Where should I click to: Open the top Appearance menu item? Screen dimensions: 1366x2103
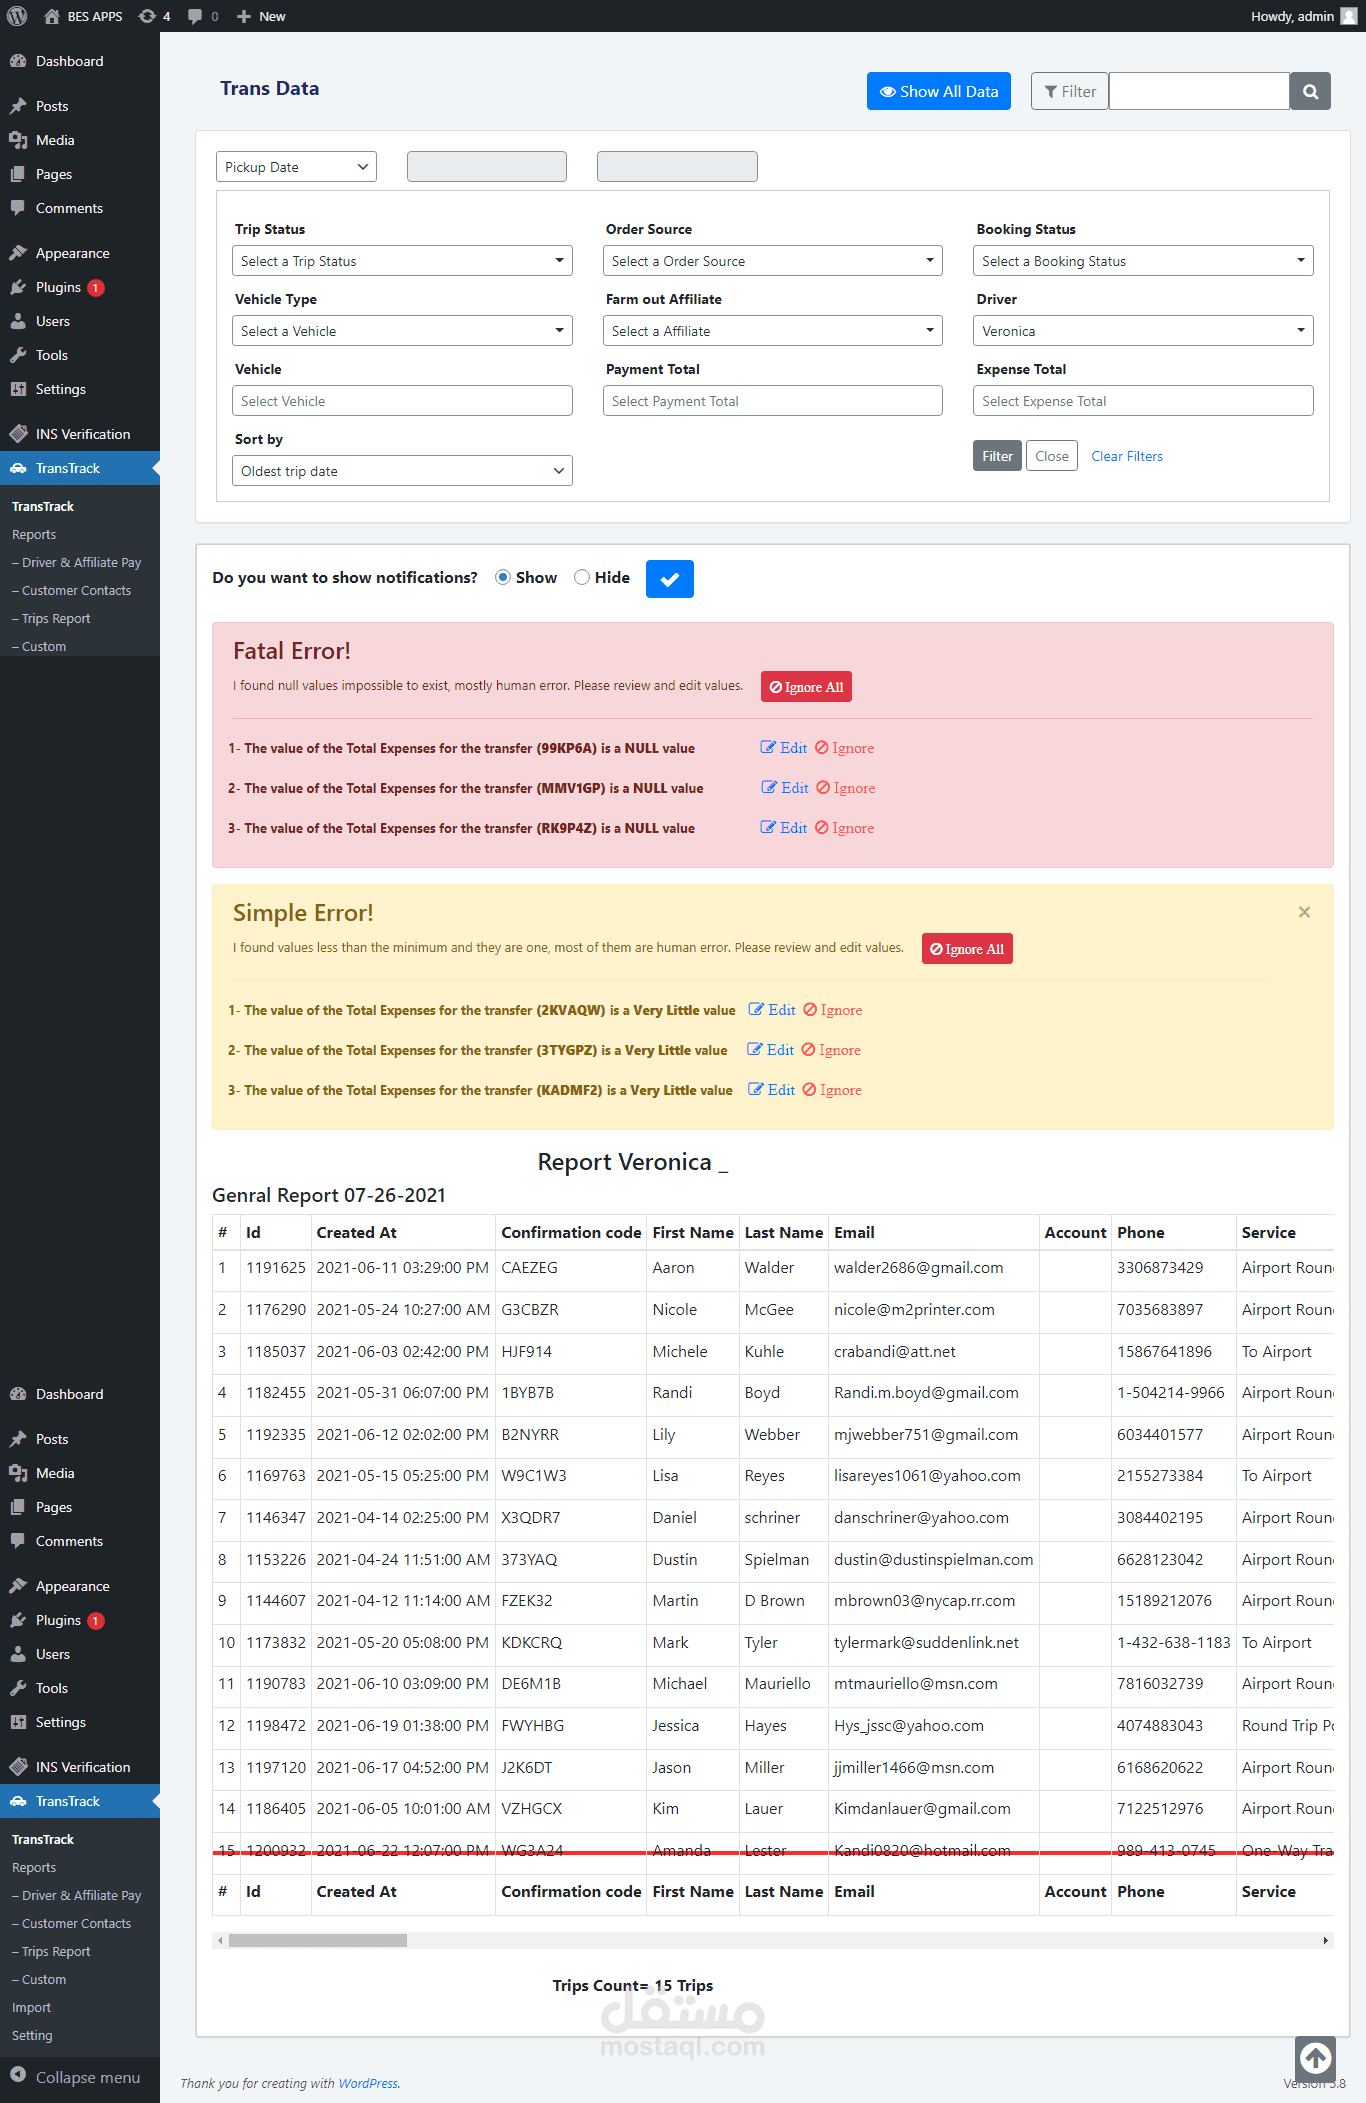(80, 253)
